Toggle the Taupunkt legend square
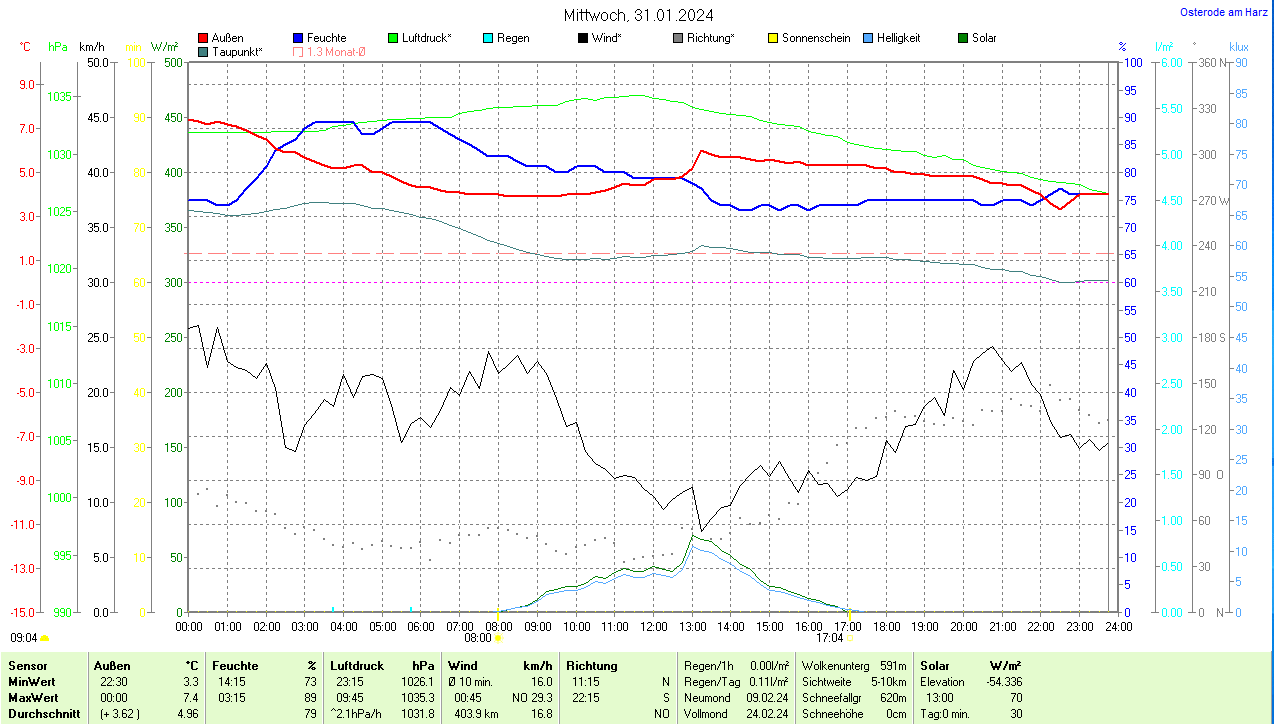This screenshot has width=1274, height=724. (x=204, y=51)
